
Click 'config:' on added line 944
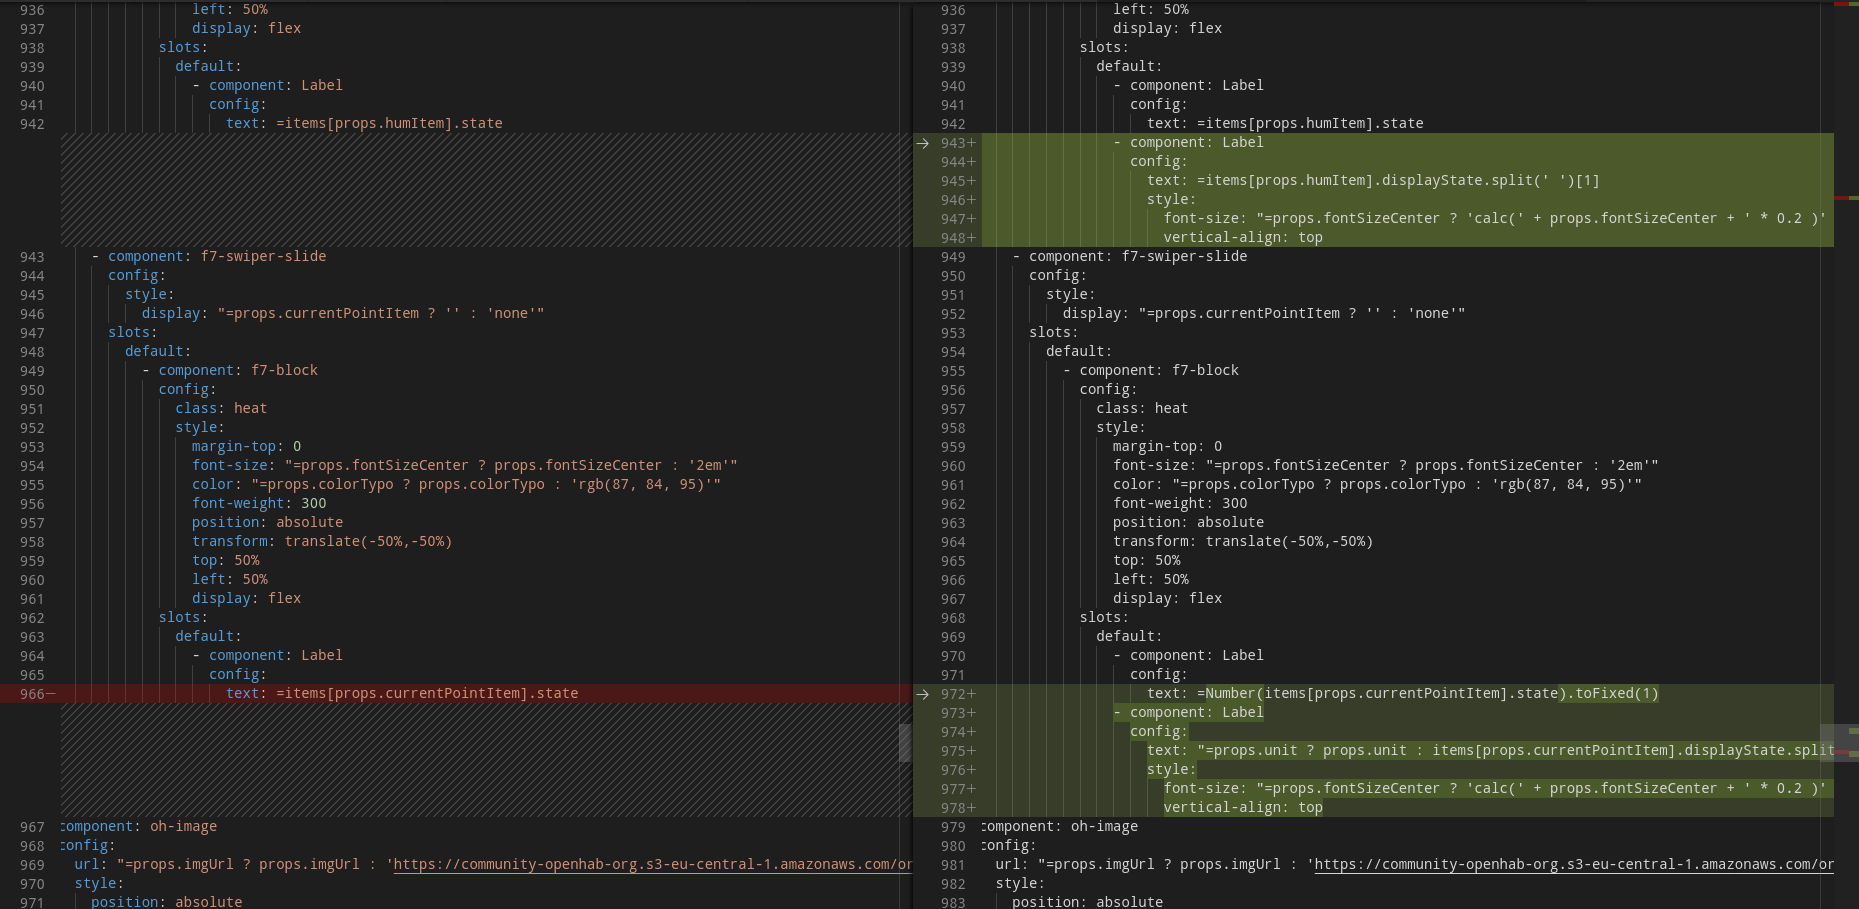[1159, 162]
